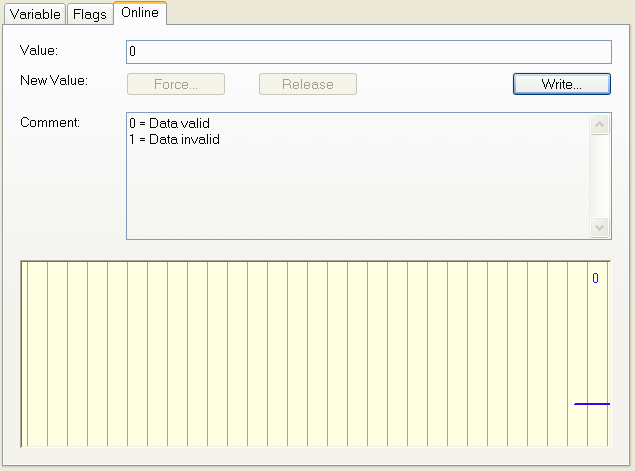Screen dimensions: 635x471
Task: Click the middle of the yellow history chart
Action: click(315, 354)
